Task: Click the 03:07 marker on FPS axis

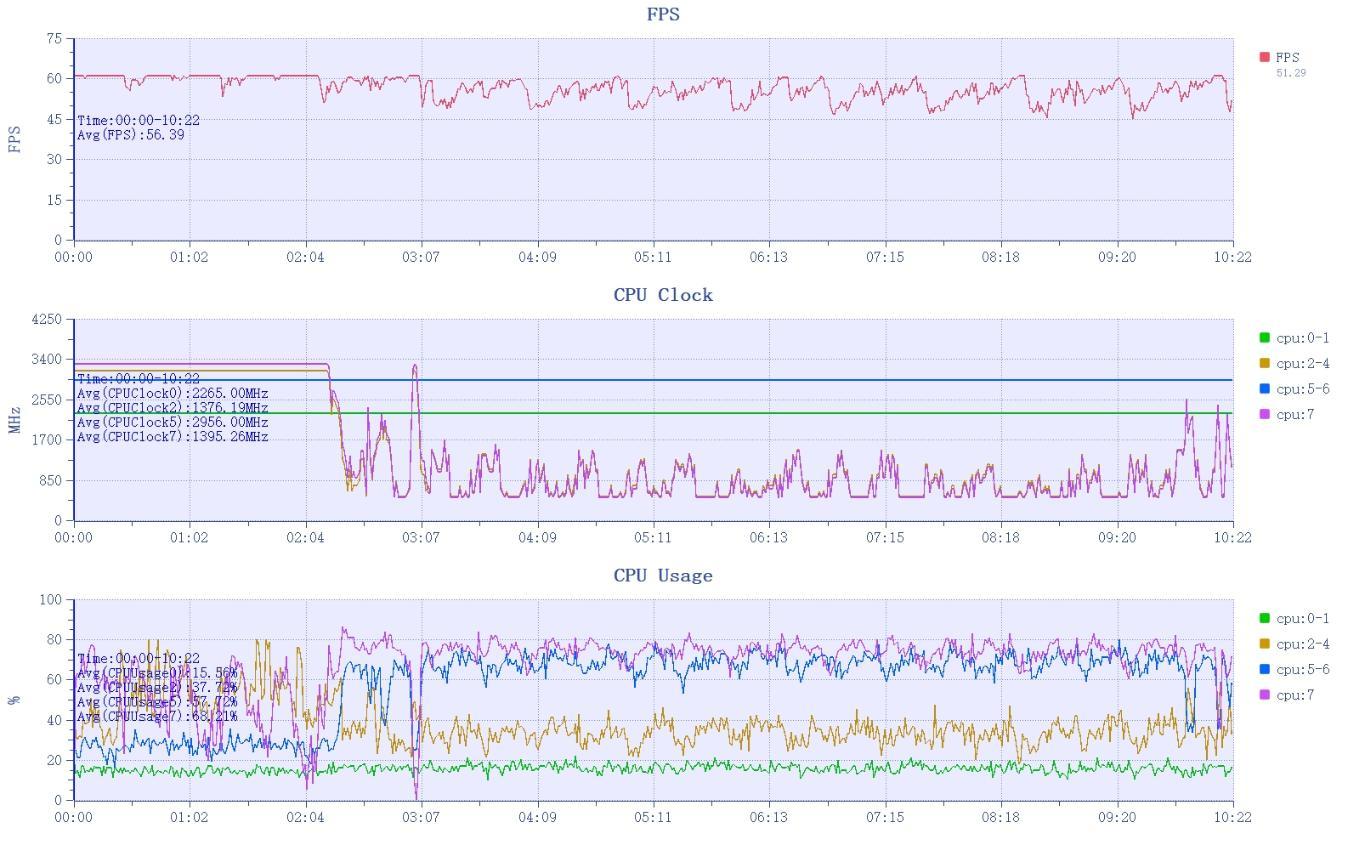Action: coord(421,257)
